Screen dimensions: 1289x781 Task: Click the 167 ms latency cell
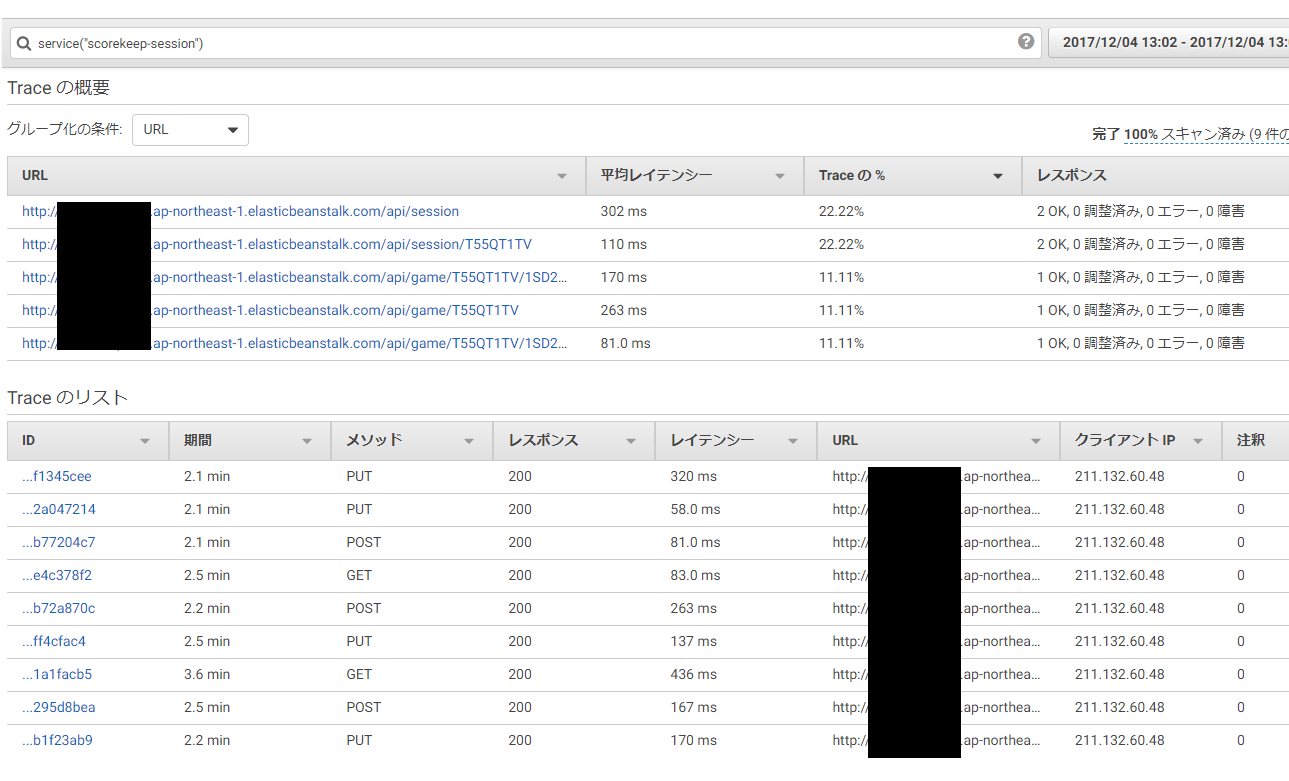pos(693,707)
